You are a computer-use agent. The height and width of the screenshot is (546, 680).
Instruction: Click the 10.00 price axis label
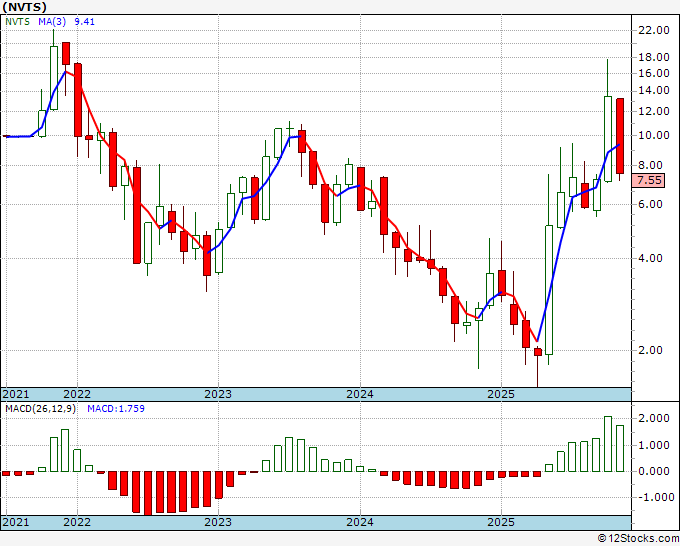(x=654, y=135)
